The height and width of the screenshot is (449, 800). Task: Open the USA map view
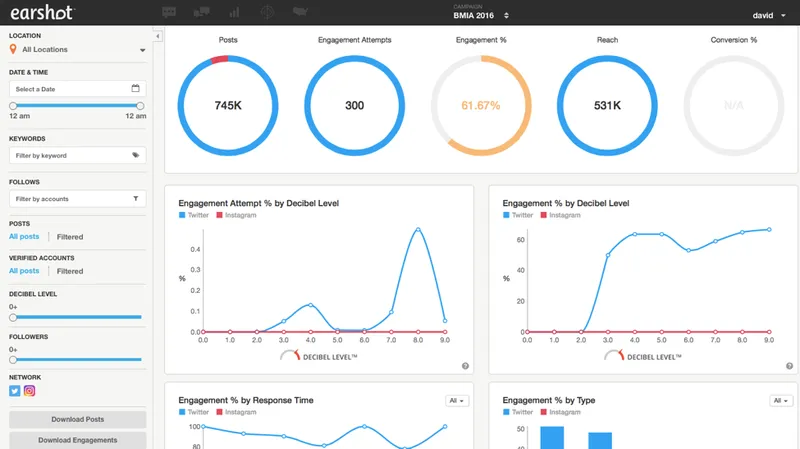[x=300, y=11]
